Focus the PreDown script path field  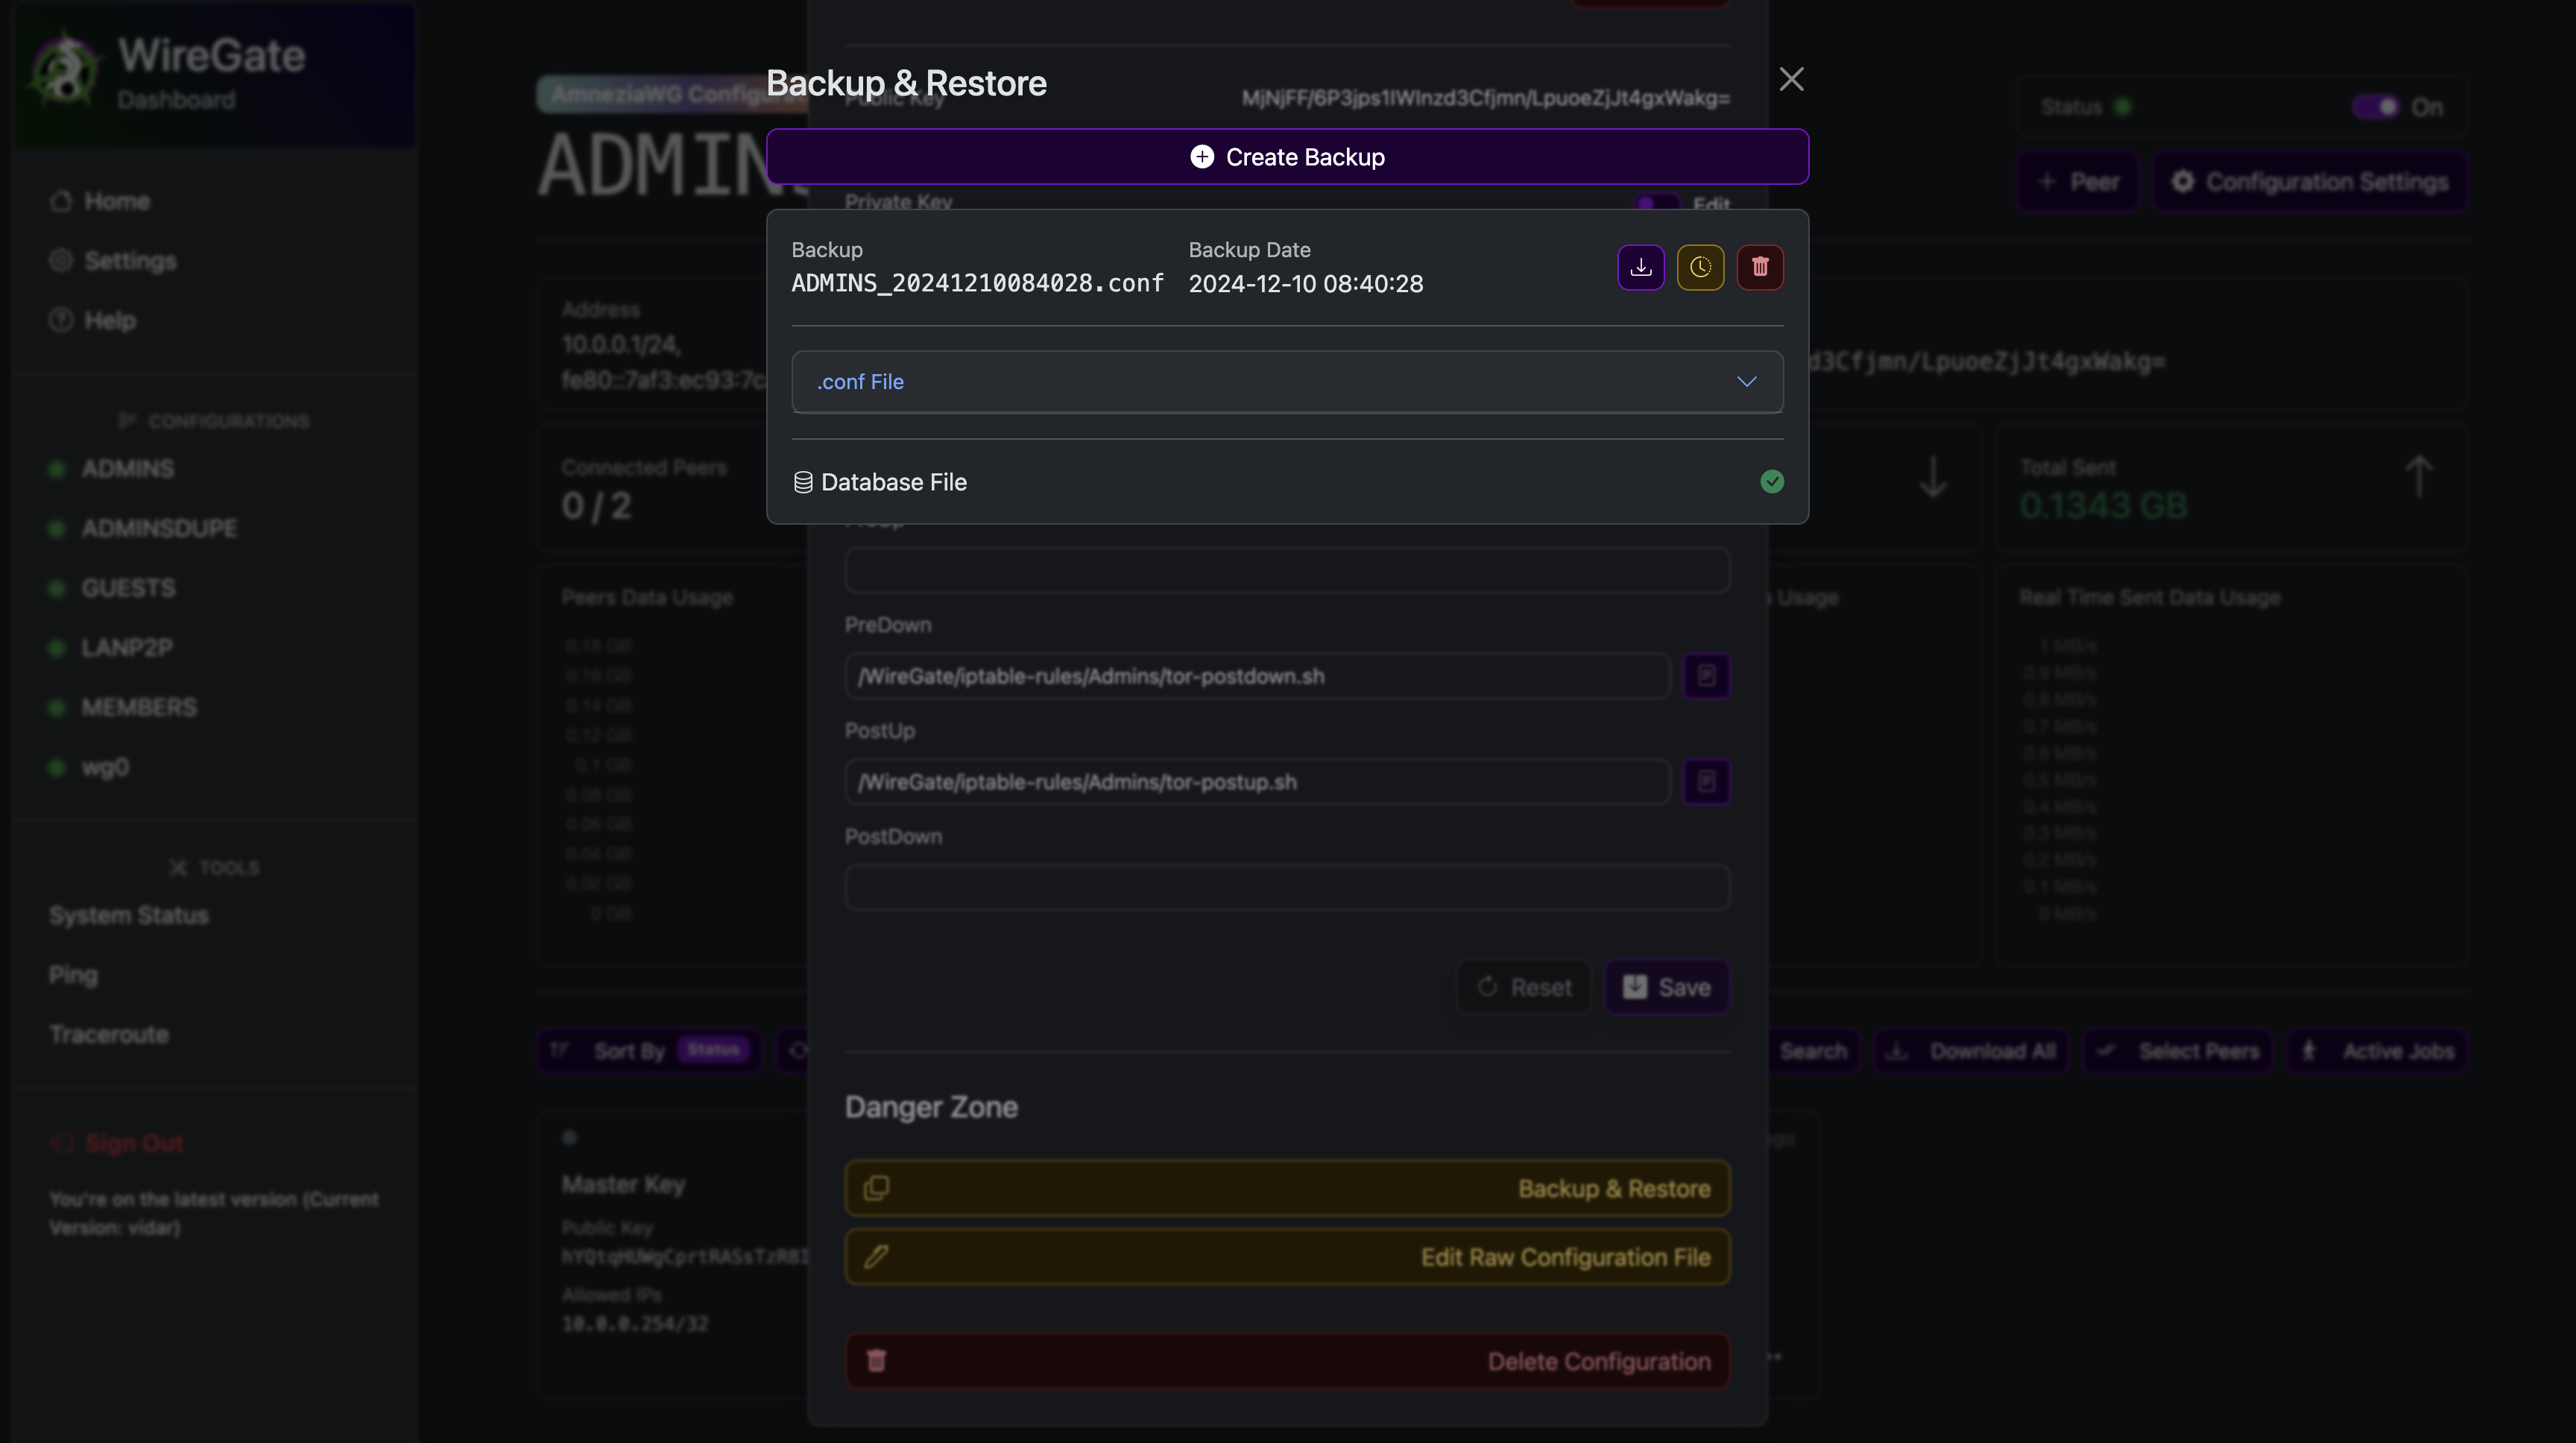pos(1257,676)
